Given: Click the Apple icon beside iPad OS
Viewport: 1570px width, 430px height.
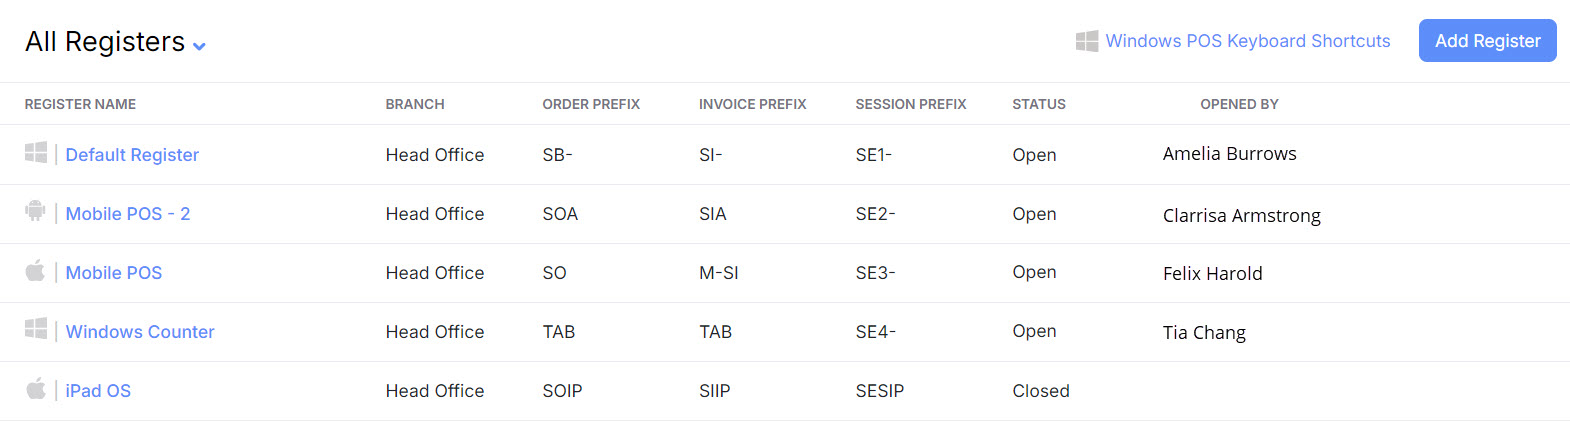Looking at the screenshot, I should [36, 388].
